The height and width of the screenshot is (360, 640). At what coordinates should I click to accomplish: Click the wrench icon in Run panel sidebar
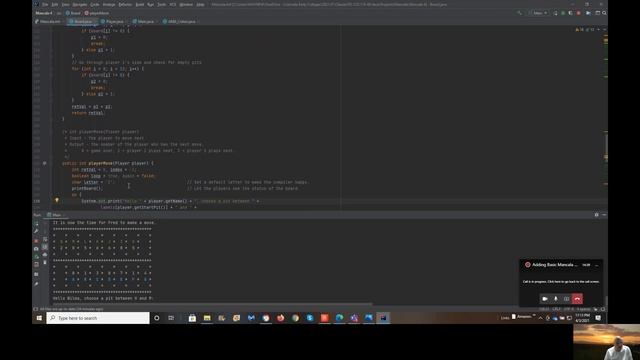click(36, 231)
